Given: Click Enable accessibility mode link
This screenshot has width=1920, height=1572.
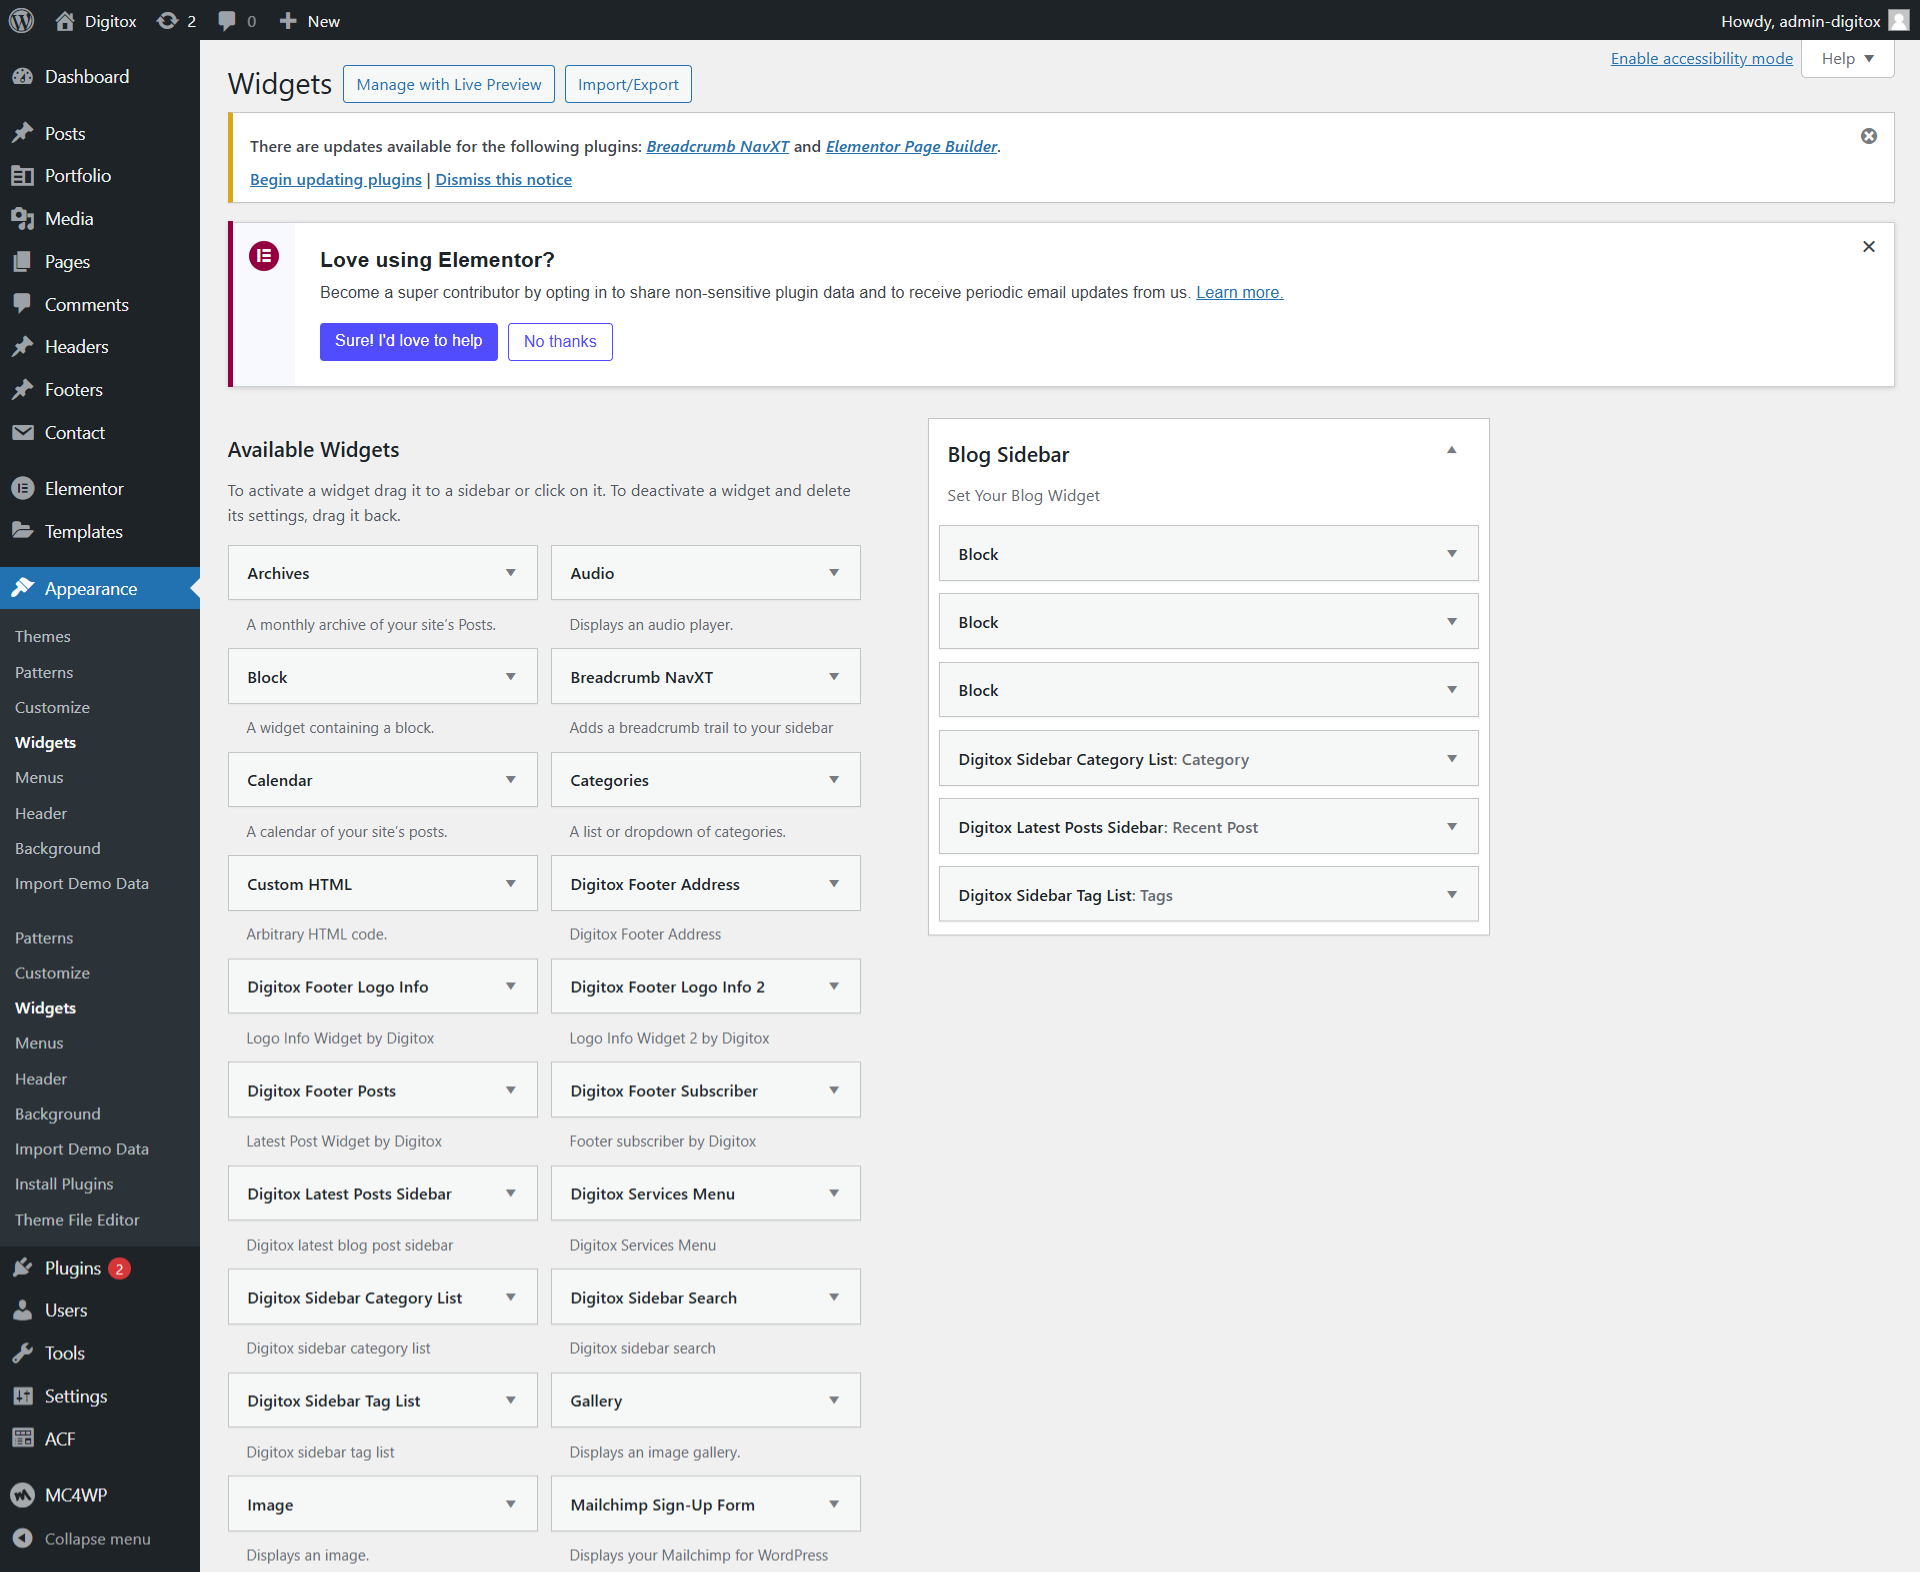Looking at the screenshot, I should tap(1701, 58).
